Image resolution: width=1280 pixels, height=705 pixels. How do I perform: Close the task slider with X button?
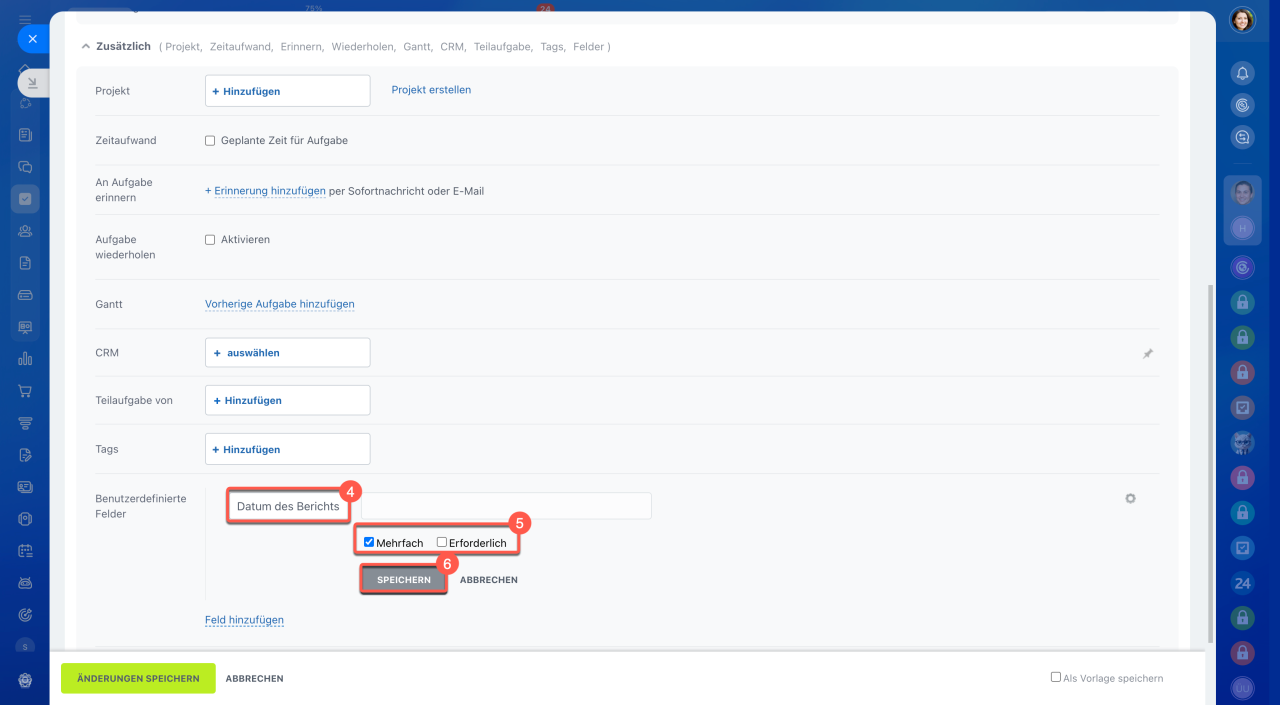[32, 39]
